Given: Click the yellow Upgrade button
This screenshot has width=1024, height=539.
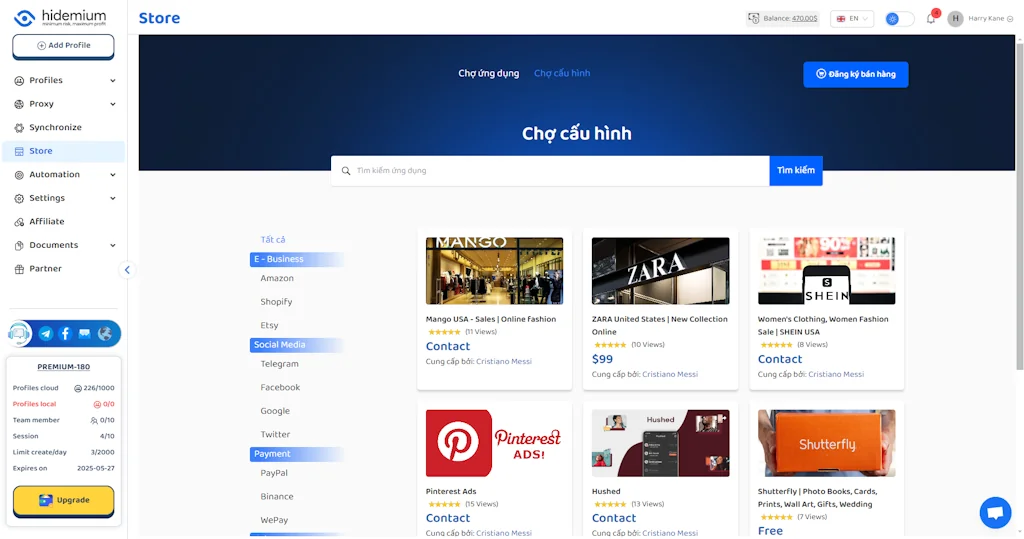Looking at the screenshot, I should [63, 500].
